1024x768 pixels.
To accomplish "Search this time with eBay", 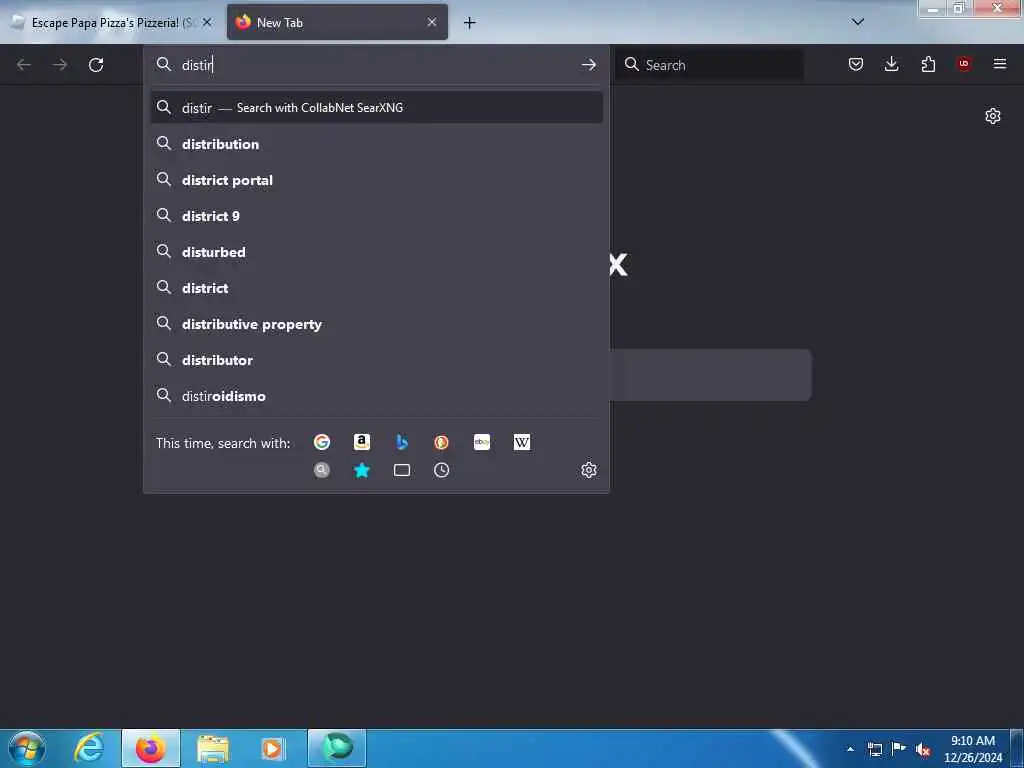I will pyautogui.click(x=482, y=442).
